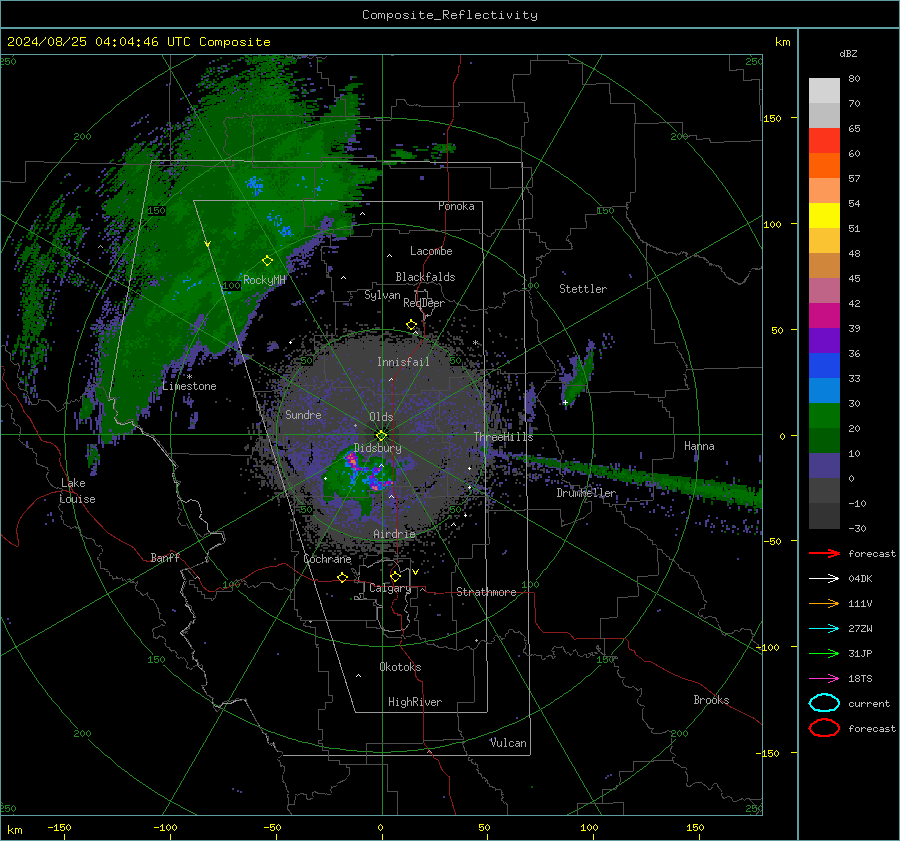
Task: Click the yellow diamond marker above RedDeer
Action: 411,325
